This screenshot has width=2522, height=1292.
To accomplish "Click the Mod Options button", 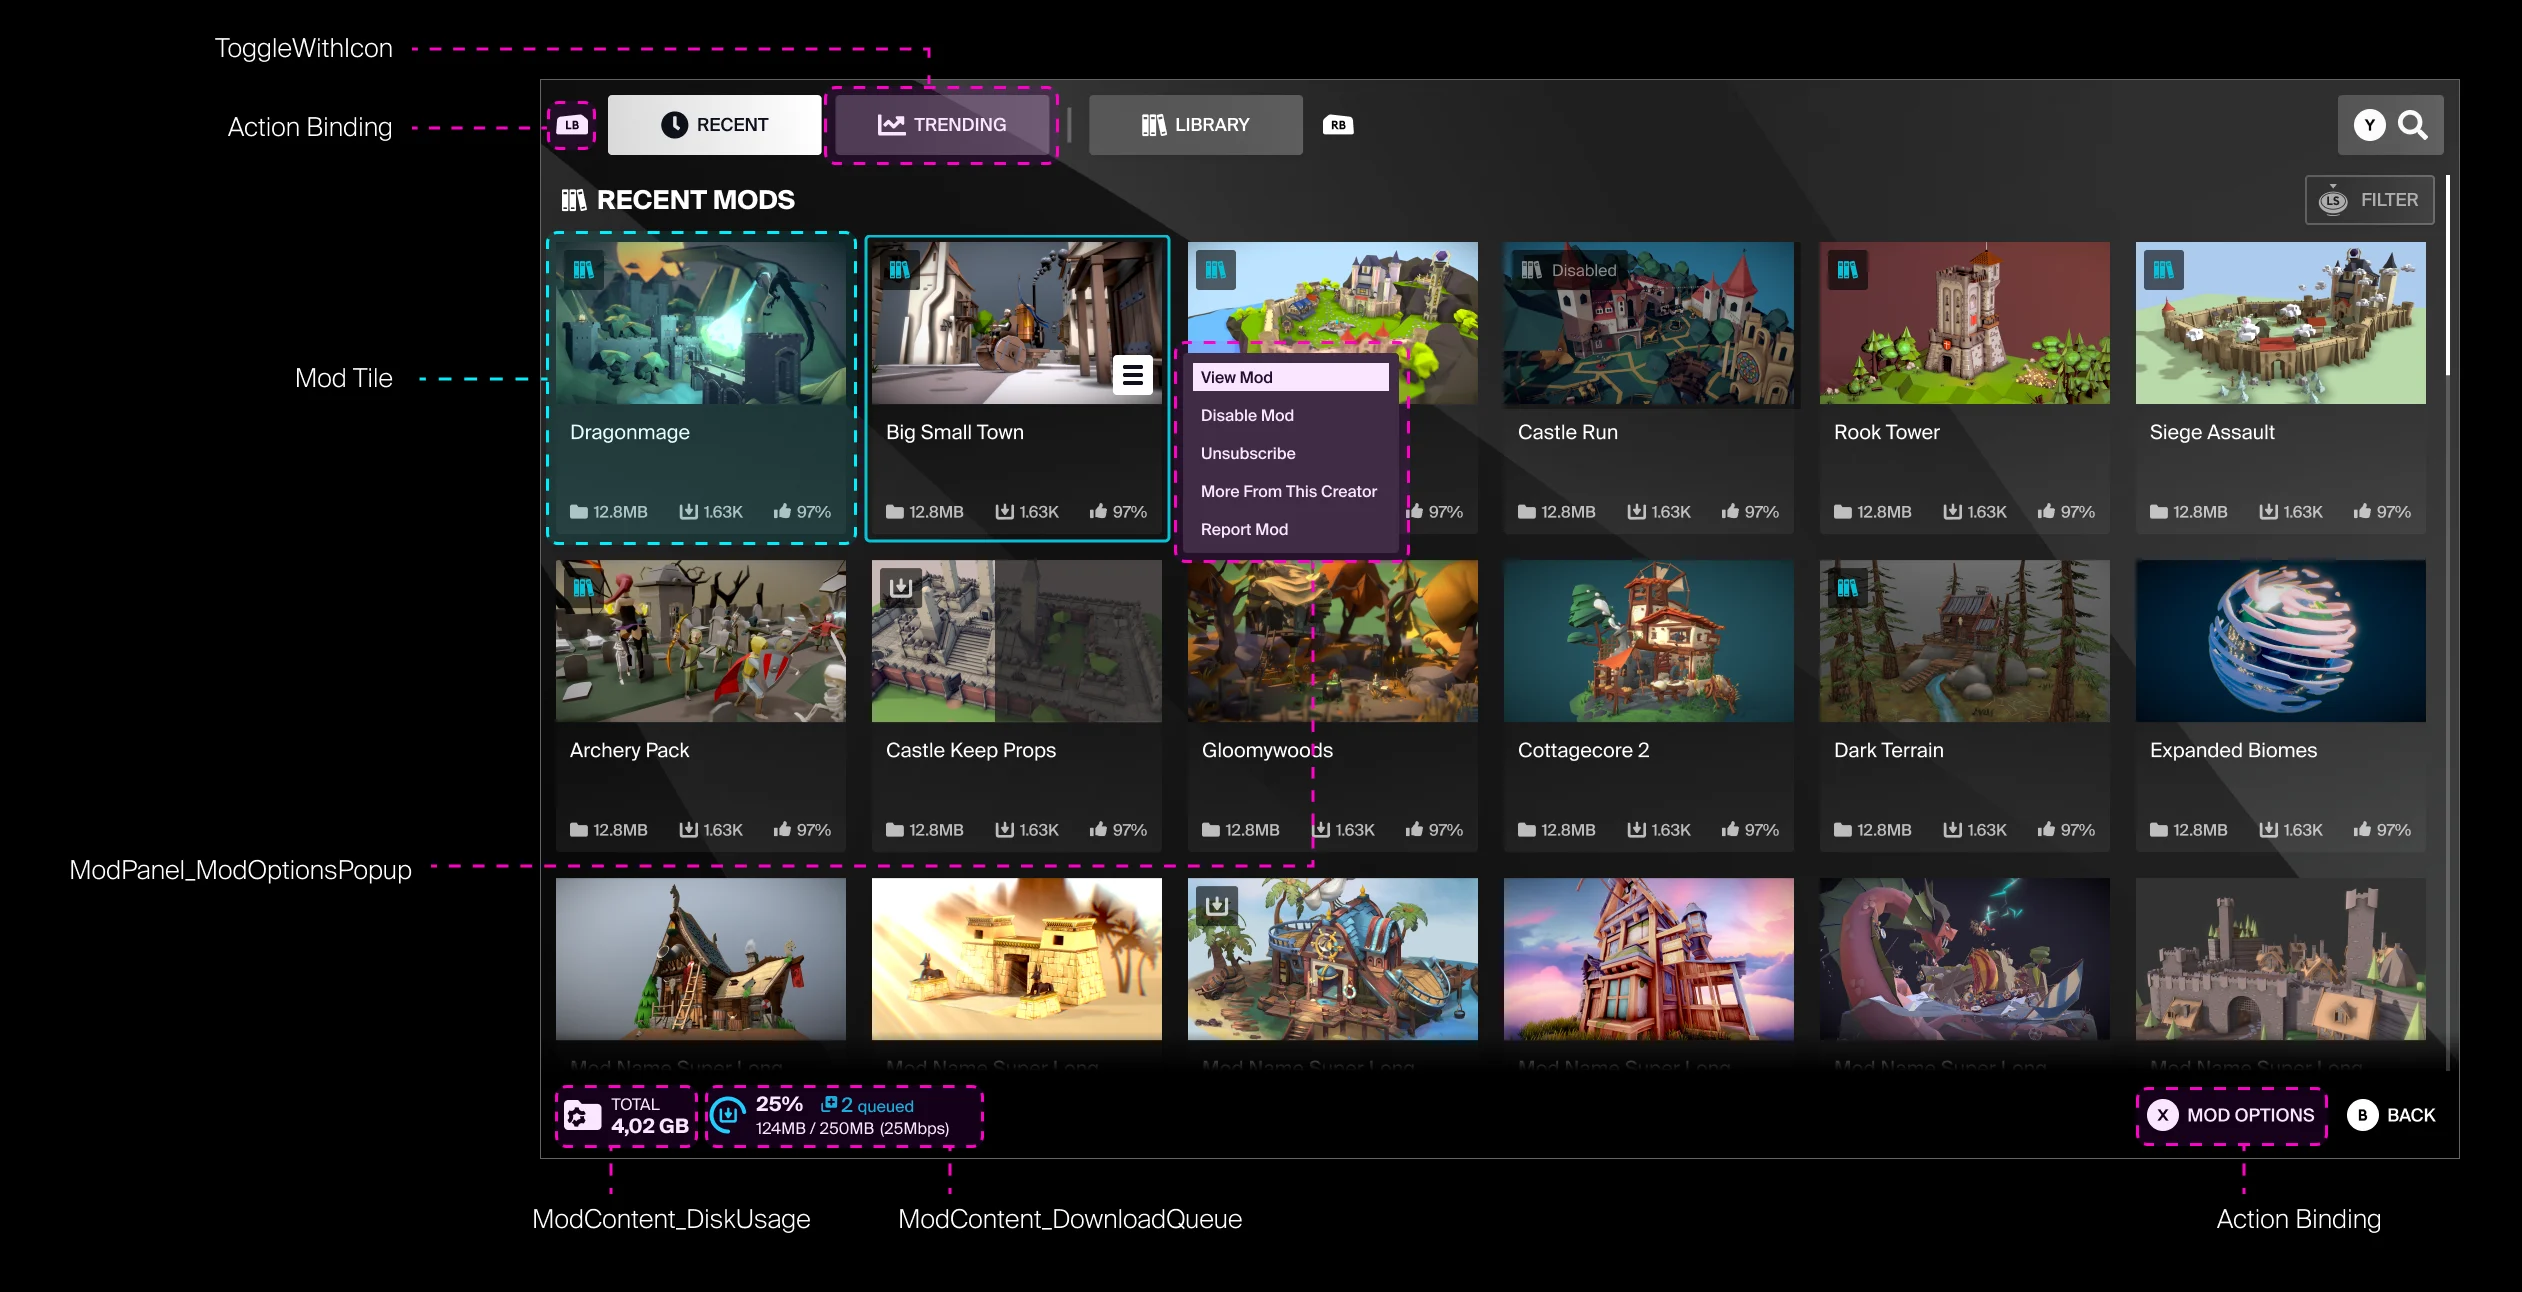I will [2232, 1115].
